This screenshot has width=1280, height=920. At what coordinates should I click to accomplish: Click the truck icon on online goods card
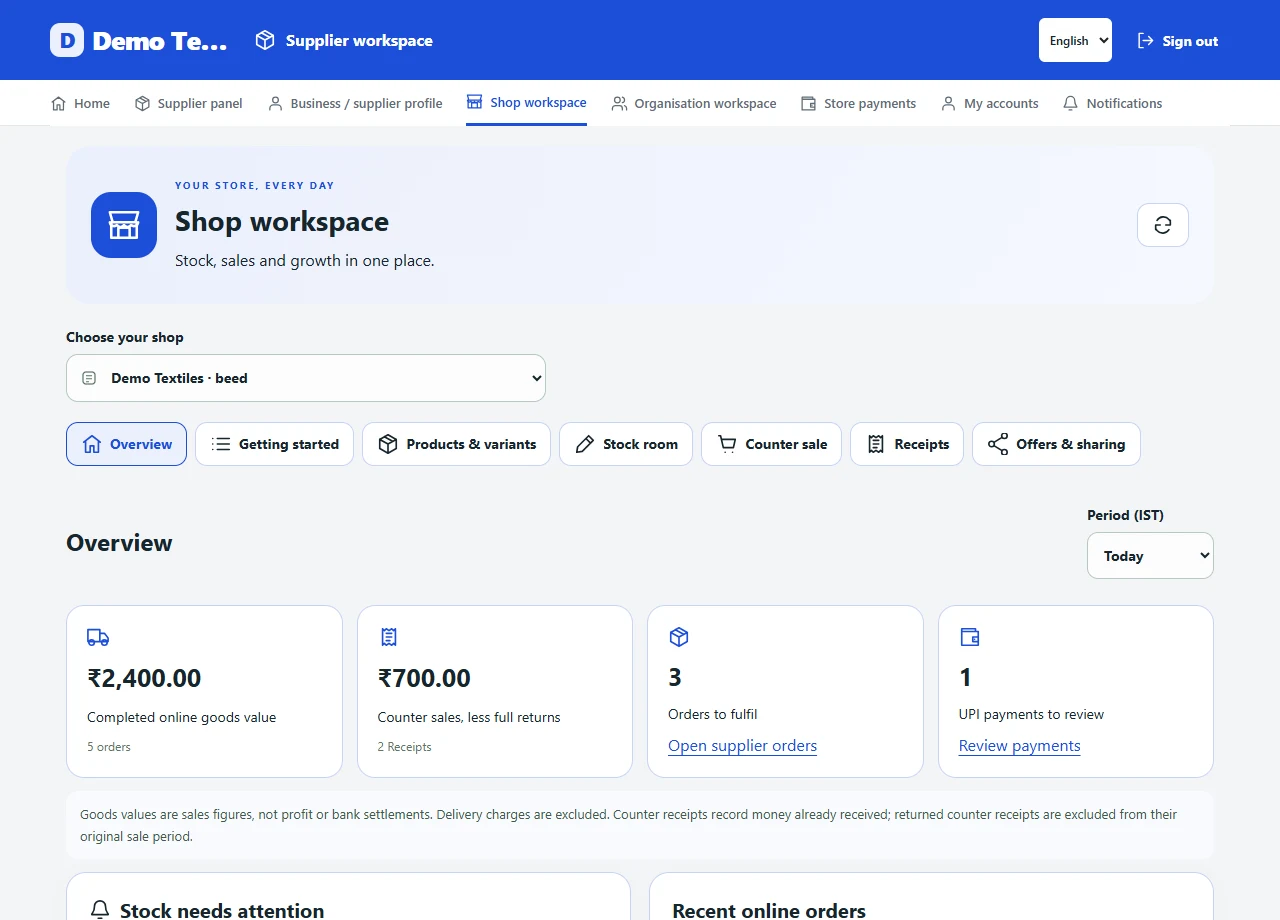[x=98, y=637]
